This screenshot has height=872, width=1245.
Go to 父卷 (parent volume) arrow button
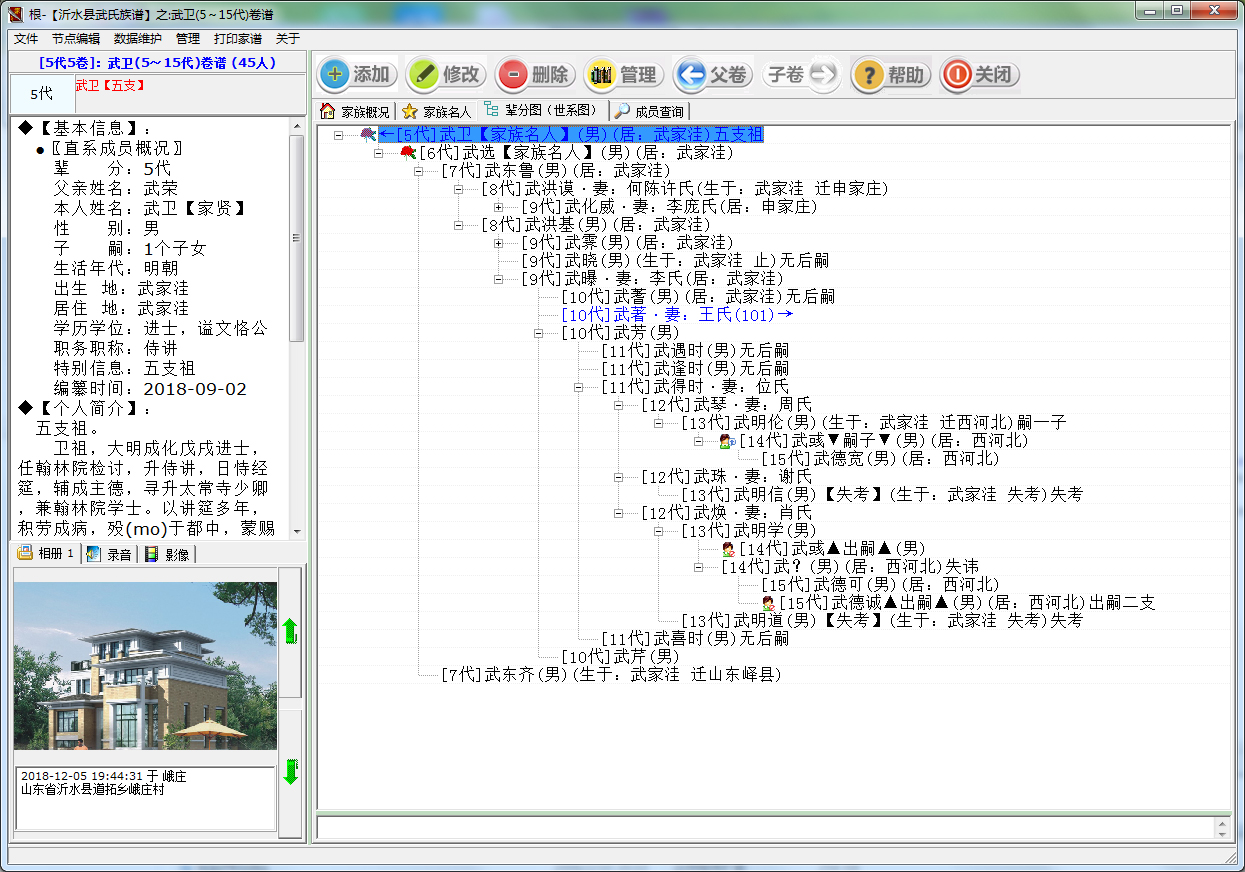(x=713, y=75)
